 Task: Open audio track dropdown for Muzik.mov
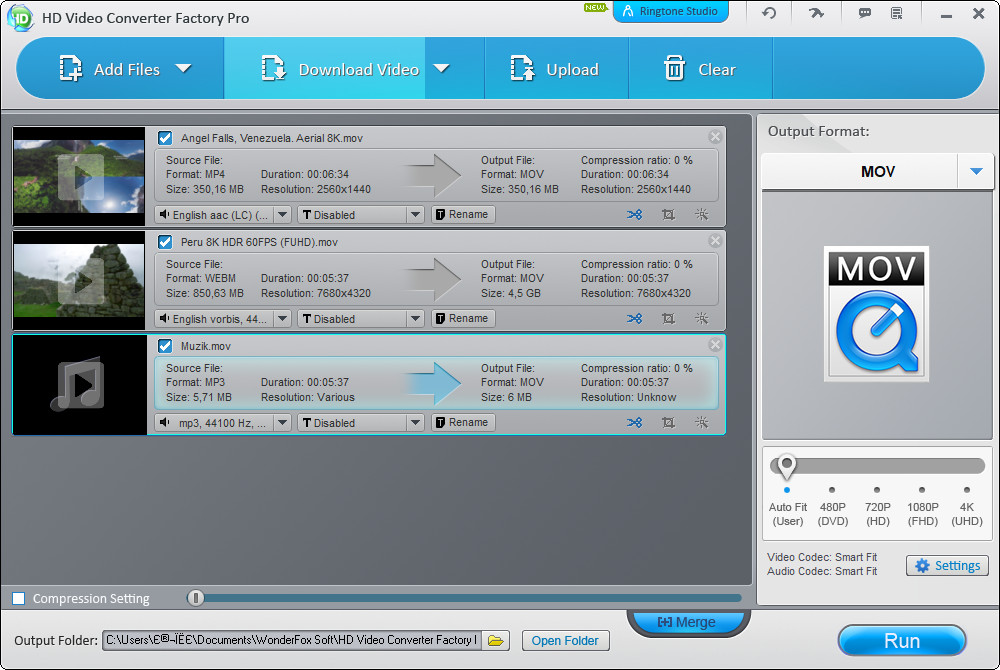click(x=283, y=423)
